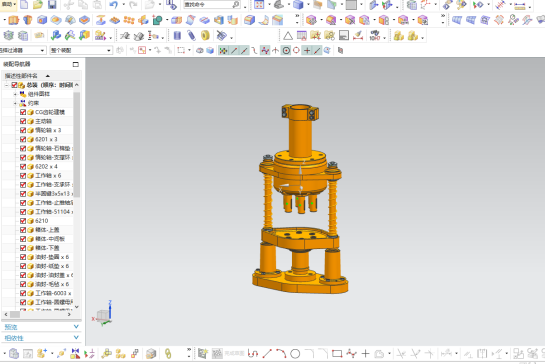Save the assembly with the floppy disk icon
This screenshot has height=364, width=545.
coord(52,5)
